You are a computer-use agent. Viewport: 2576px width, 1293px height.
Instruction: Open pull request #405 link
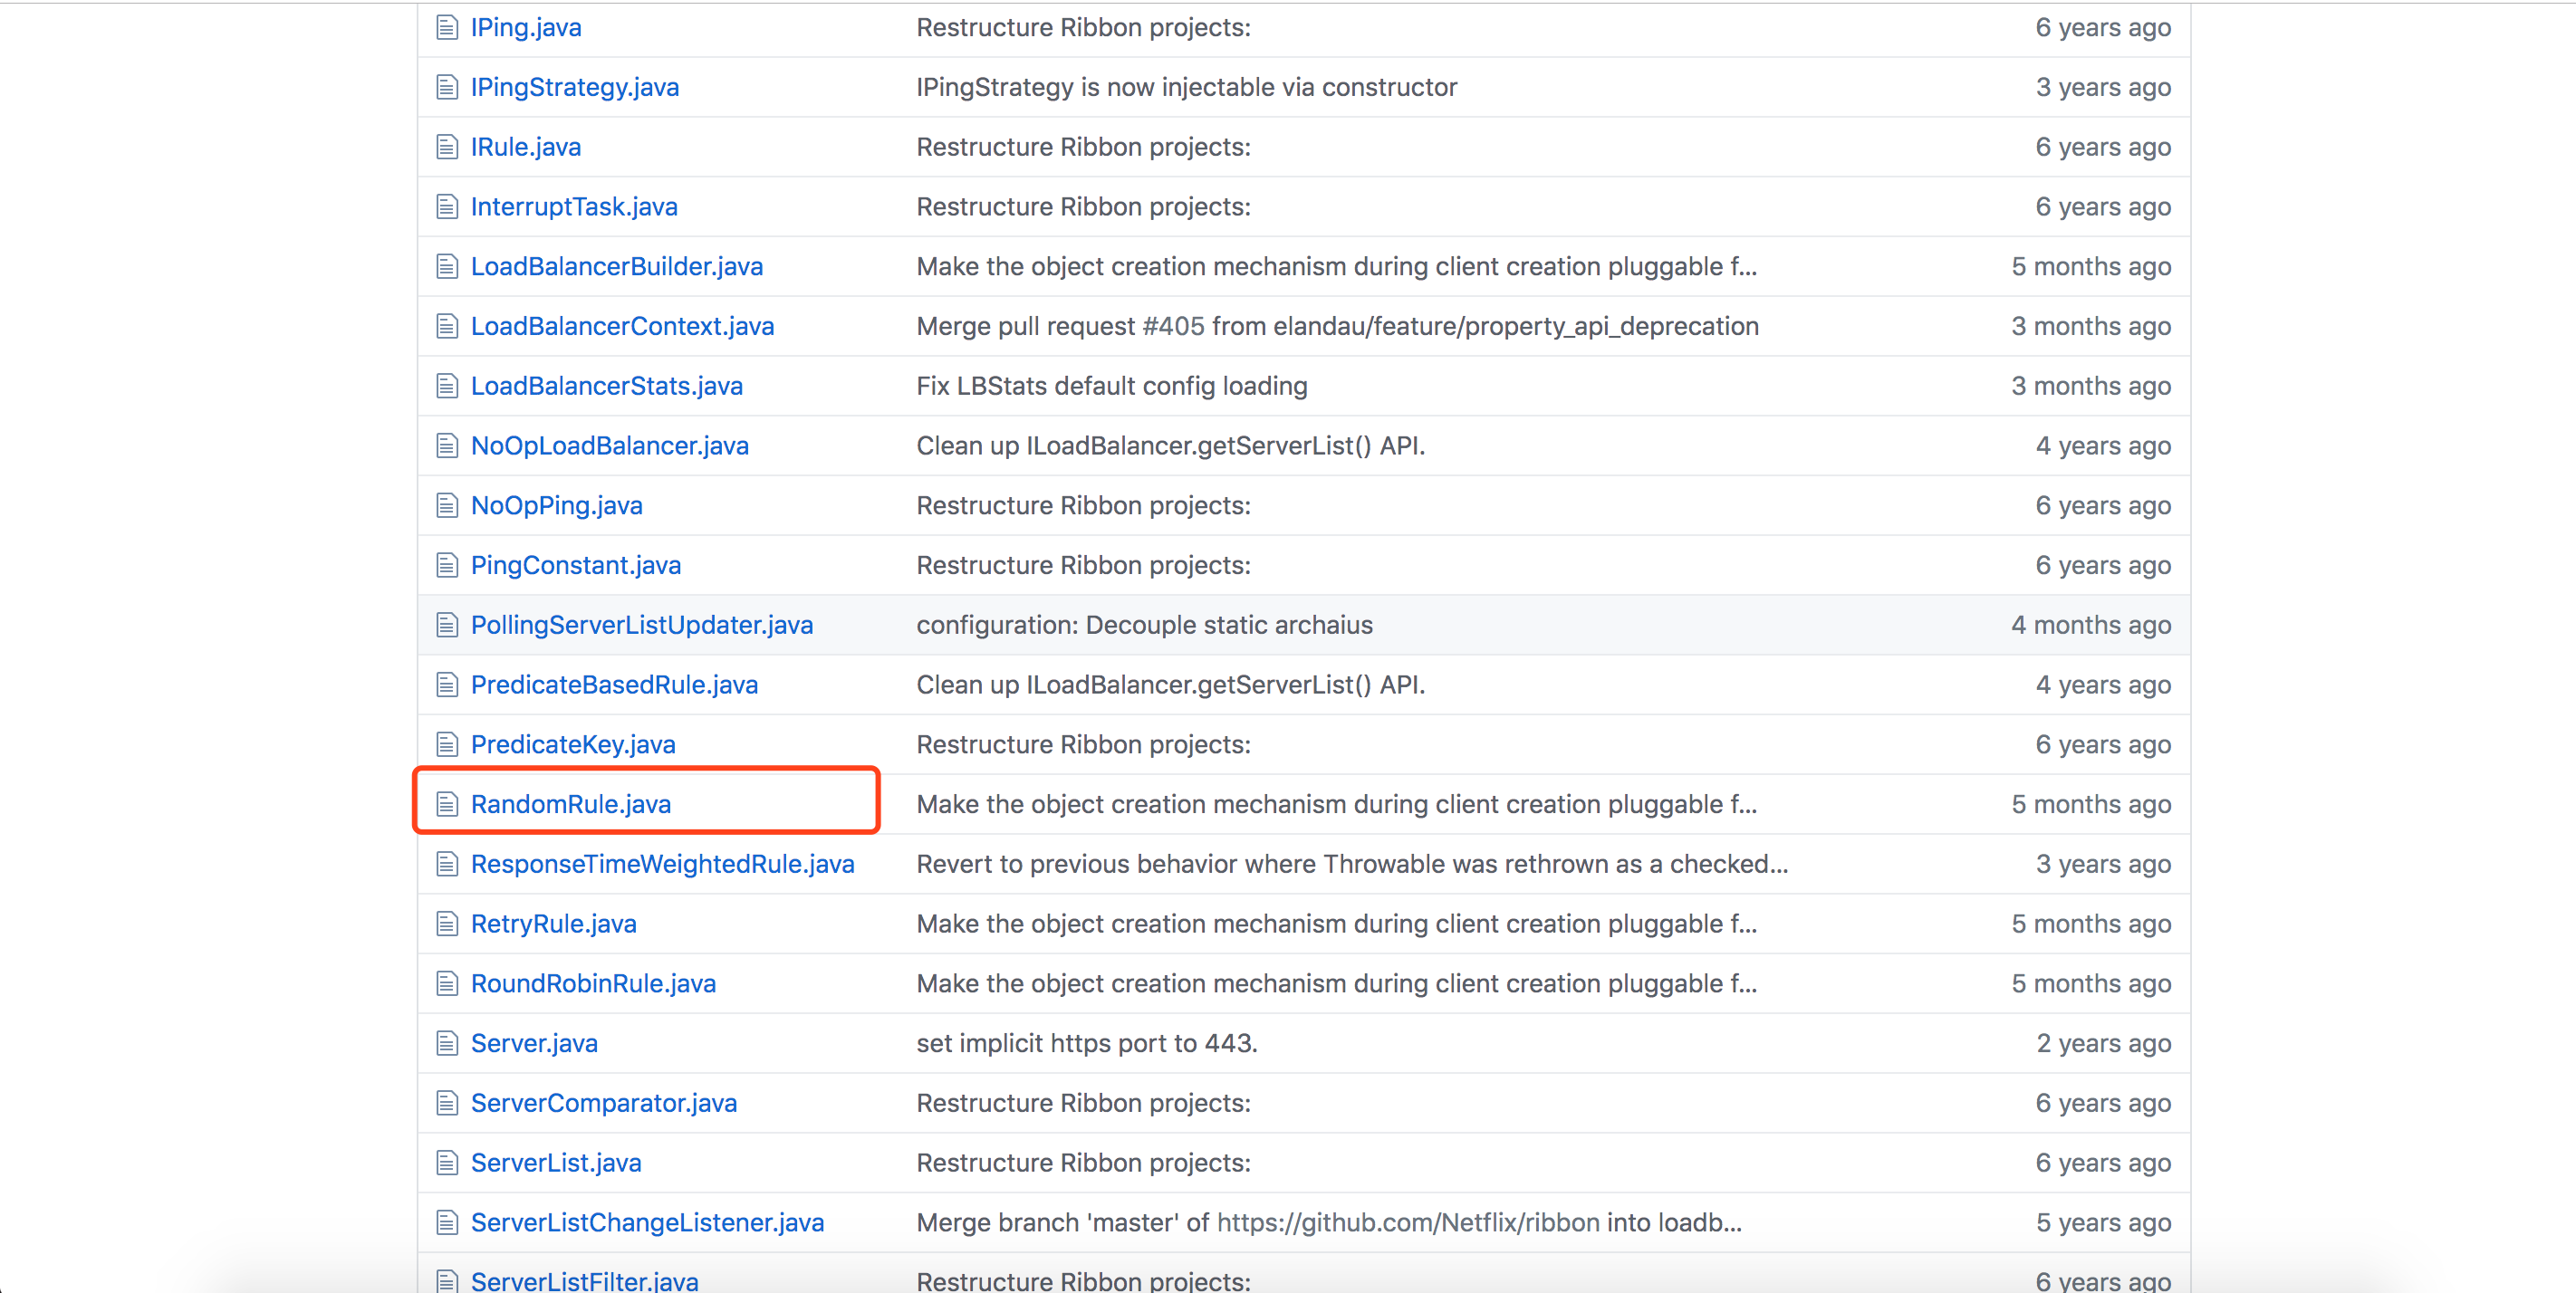(1174, 326)
